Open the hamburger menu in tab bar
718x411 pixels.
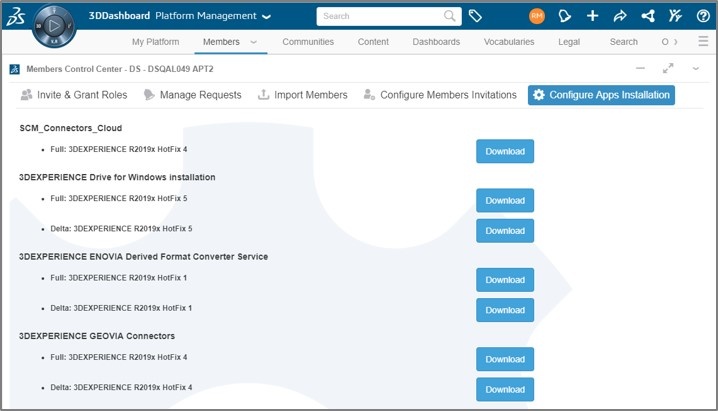703,42
